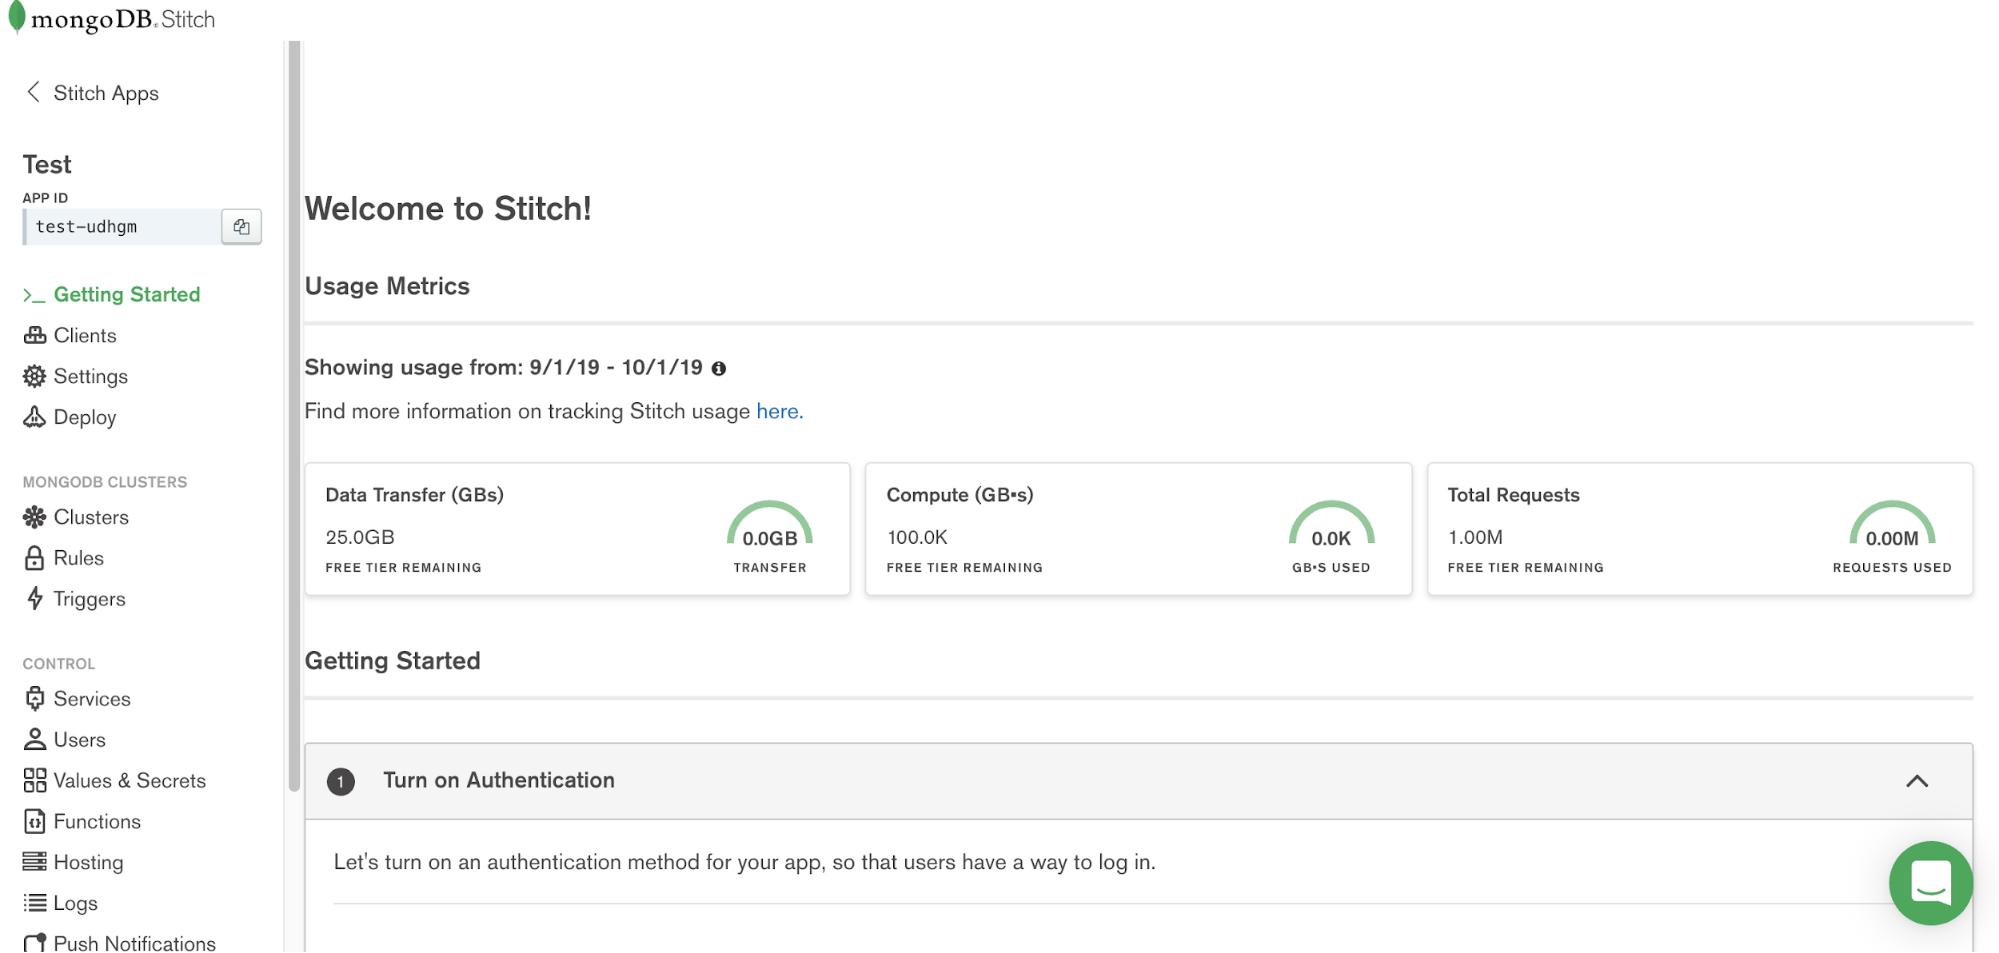Viewport: 1999px width, 953px height.
Task: Open Clients in sidebar
Action: [x=85, y=335]
